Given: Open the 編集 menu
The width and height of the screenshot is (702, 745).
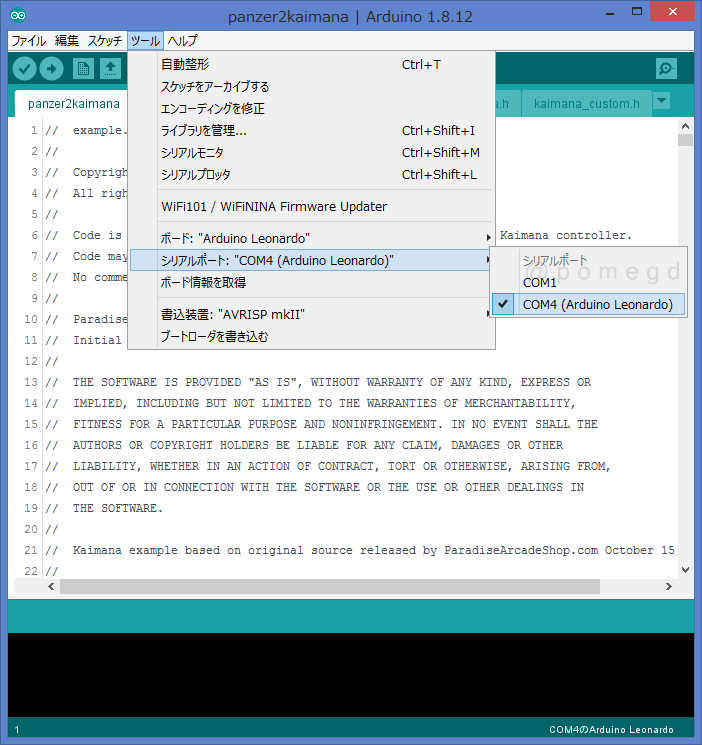Looking at the screenshot, I should point(67,41).
